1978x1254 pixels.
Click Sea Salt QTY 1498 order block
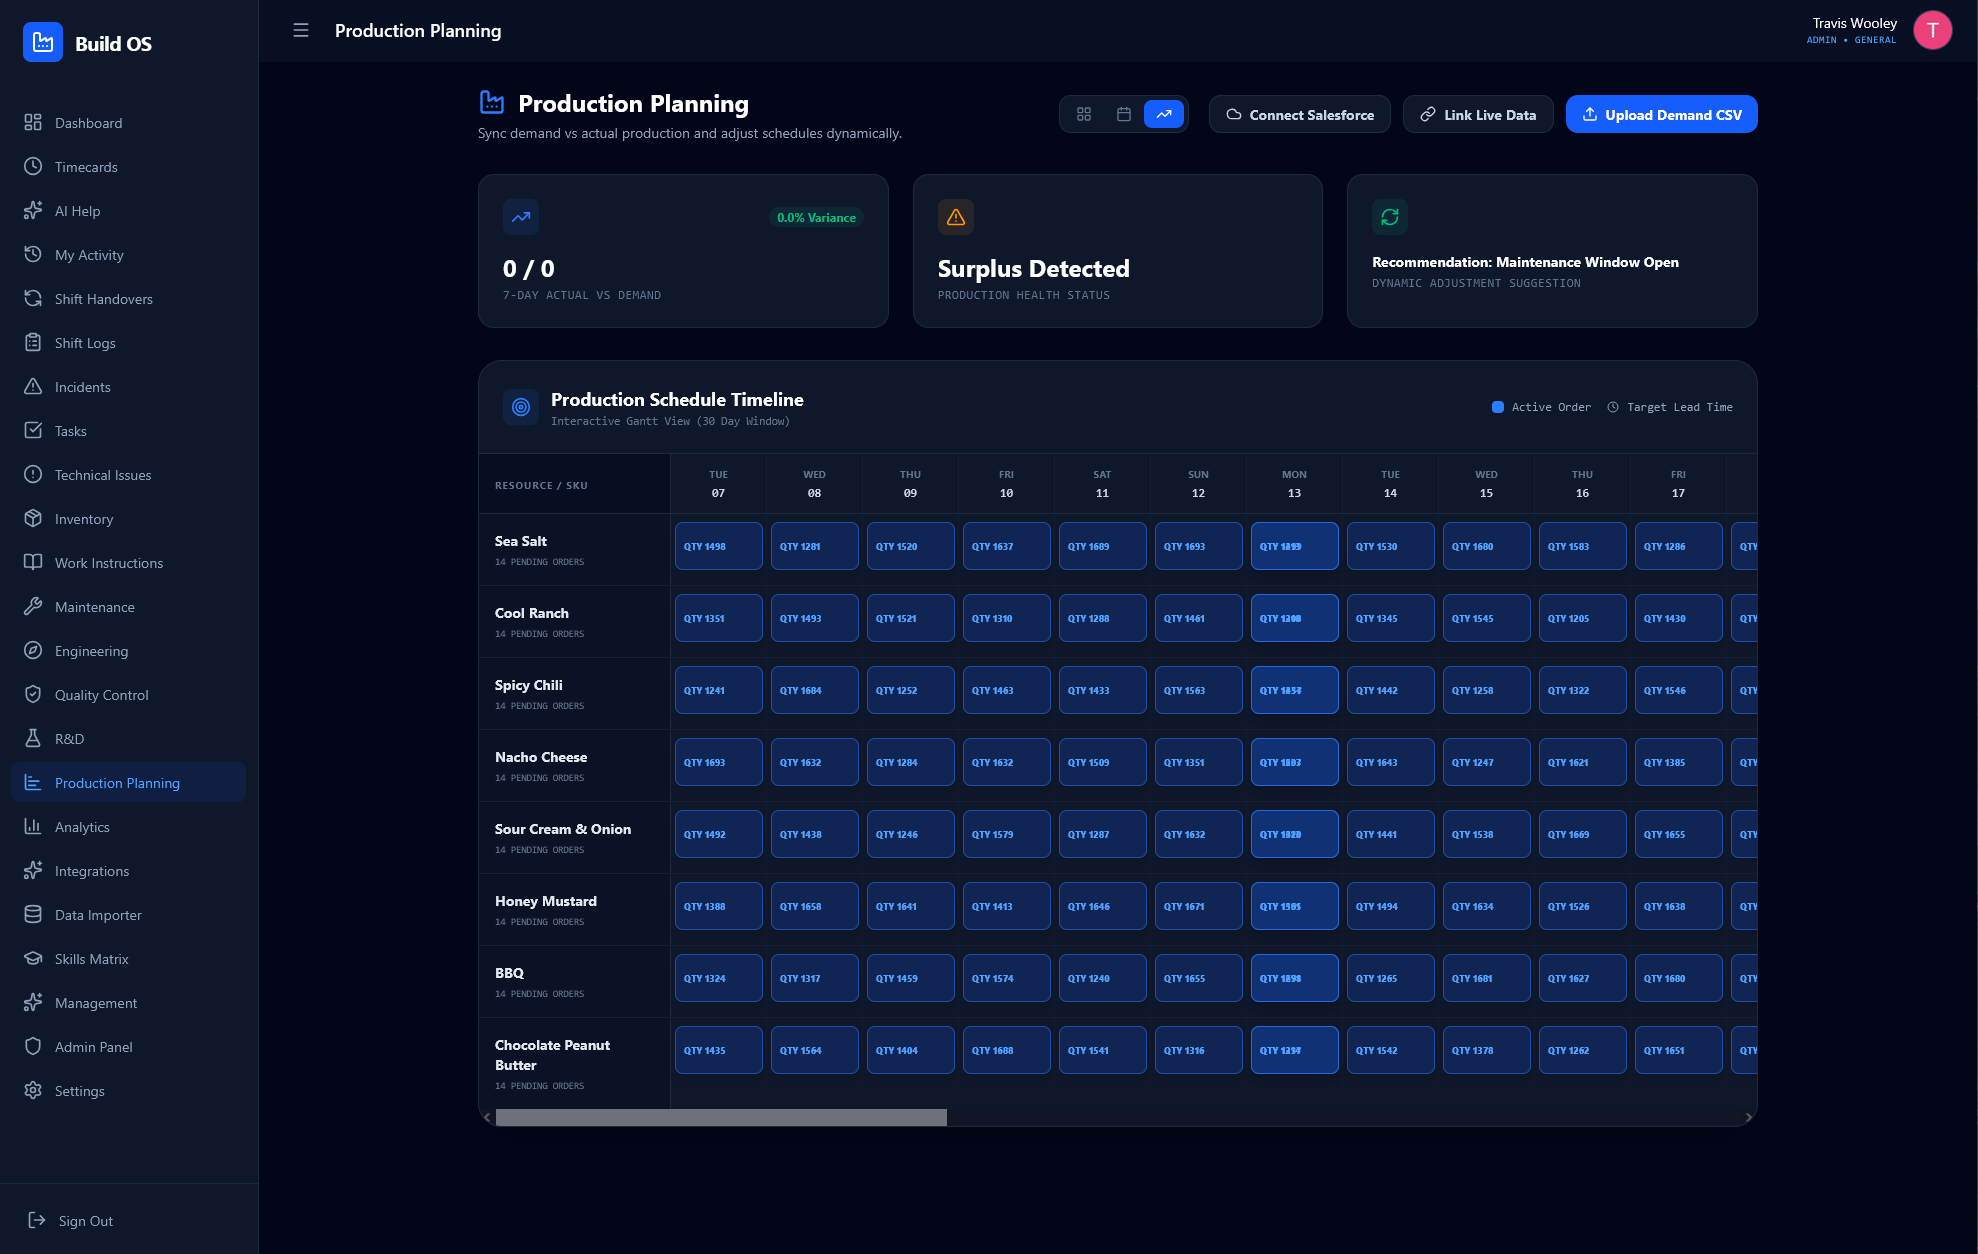click(718, 546)
